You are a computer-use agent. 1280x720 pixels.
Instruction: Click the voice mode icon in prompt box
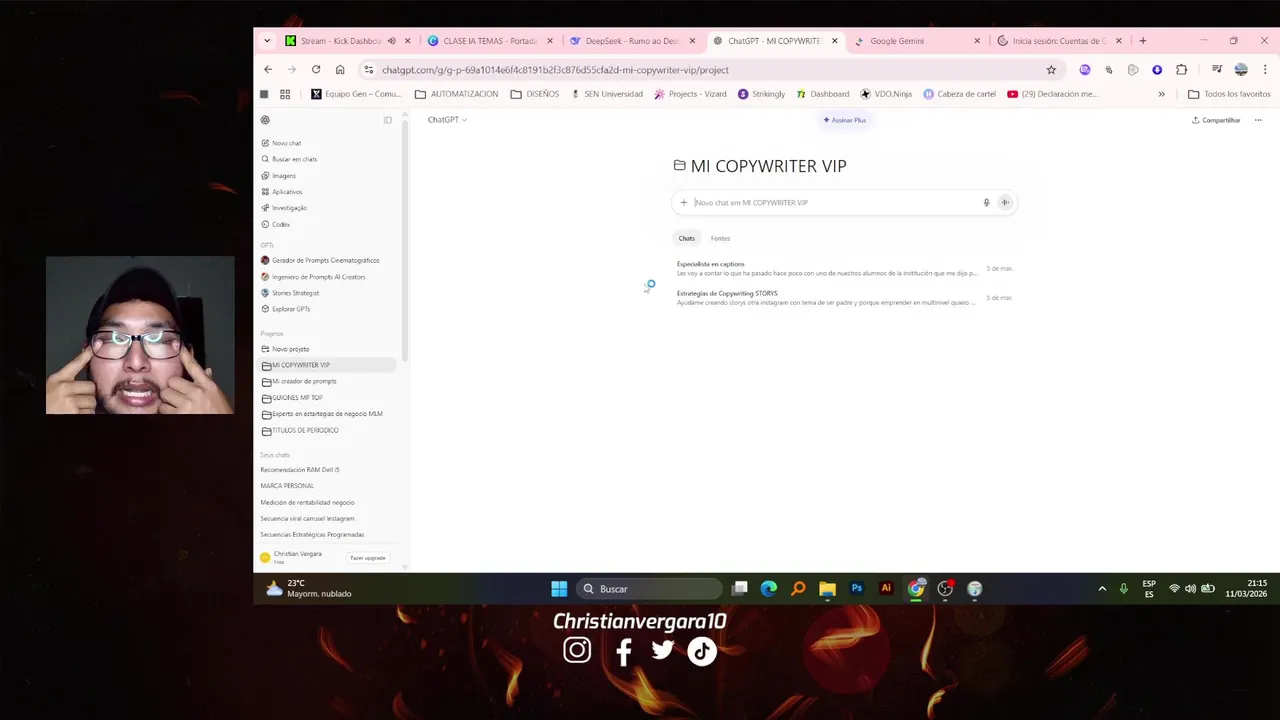(1005, 202)
